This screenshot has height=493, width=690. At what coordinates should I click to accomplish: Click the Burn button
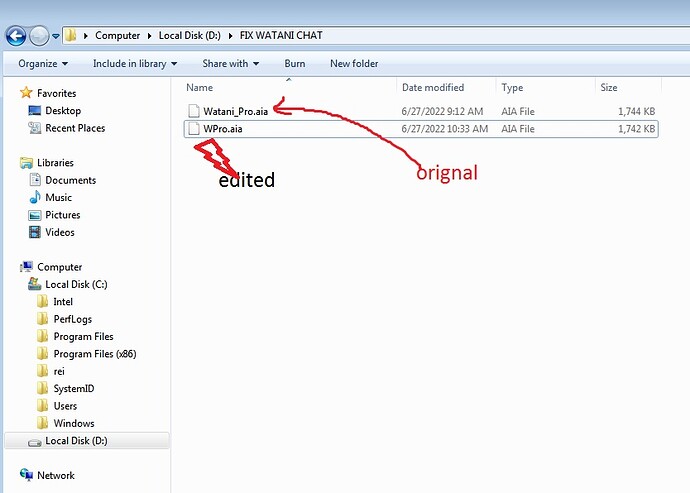click(294, 64)
